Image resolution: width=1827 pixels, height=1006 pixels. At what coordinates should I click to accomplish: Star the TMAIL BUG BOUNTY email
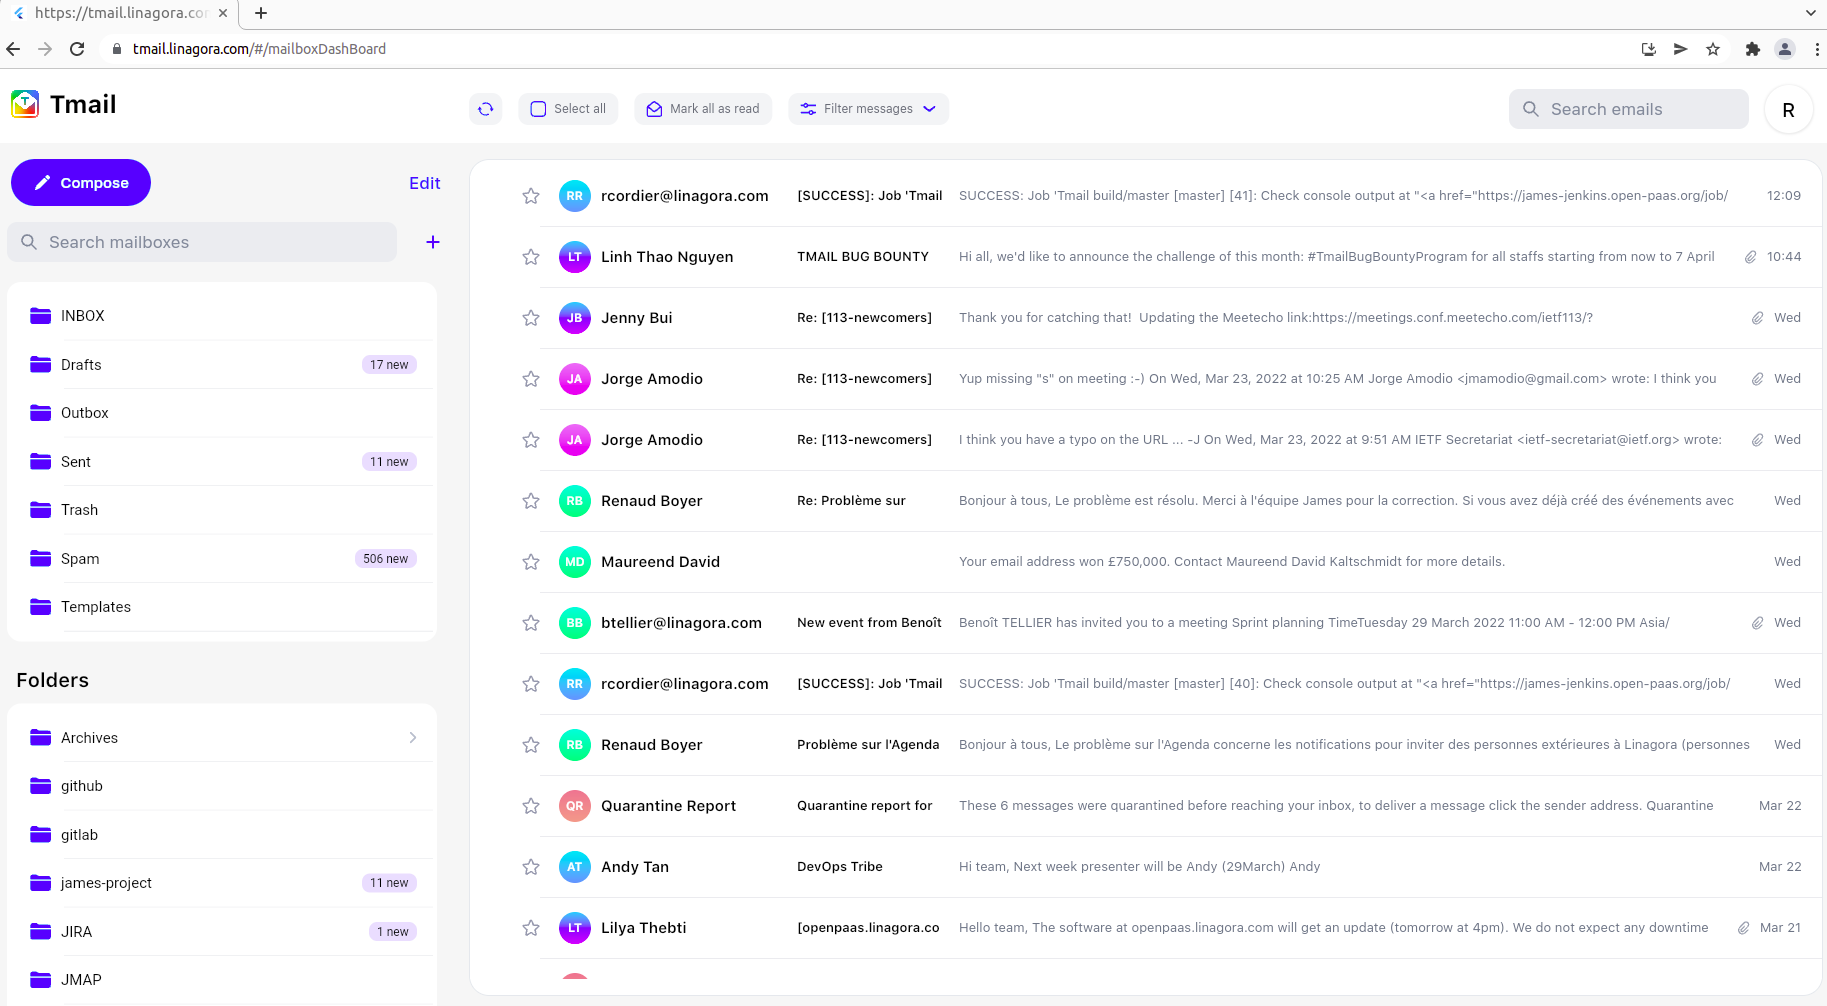click(x=530, y=257)
